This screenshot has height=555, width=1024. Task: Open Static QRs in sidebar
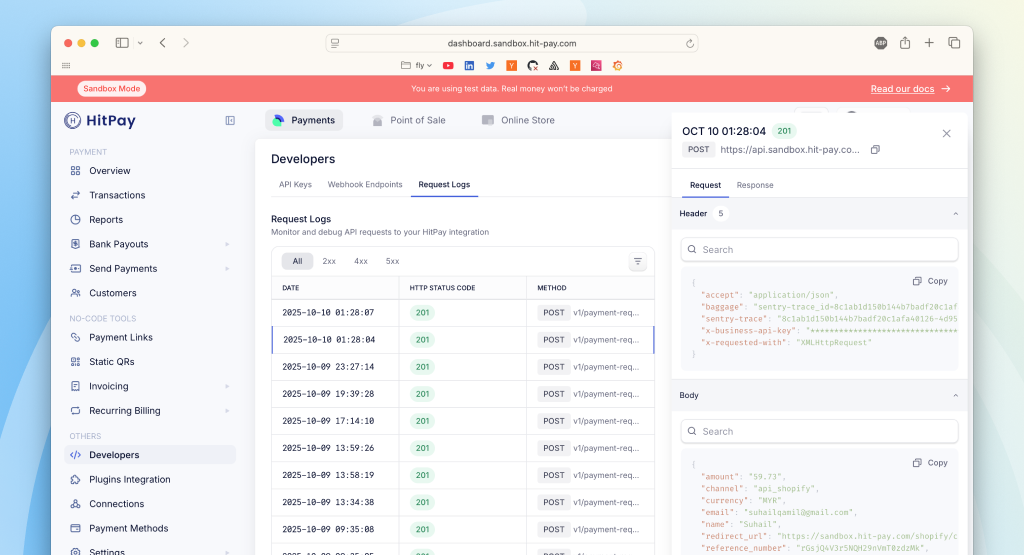click(112, 362)
